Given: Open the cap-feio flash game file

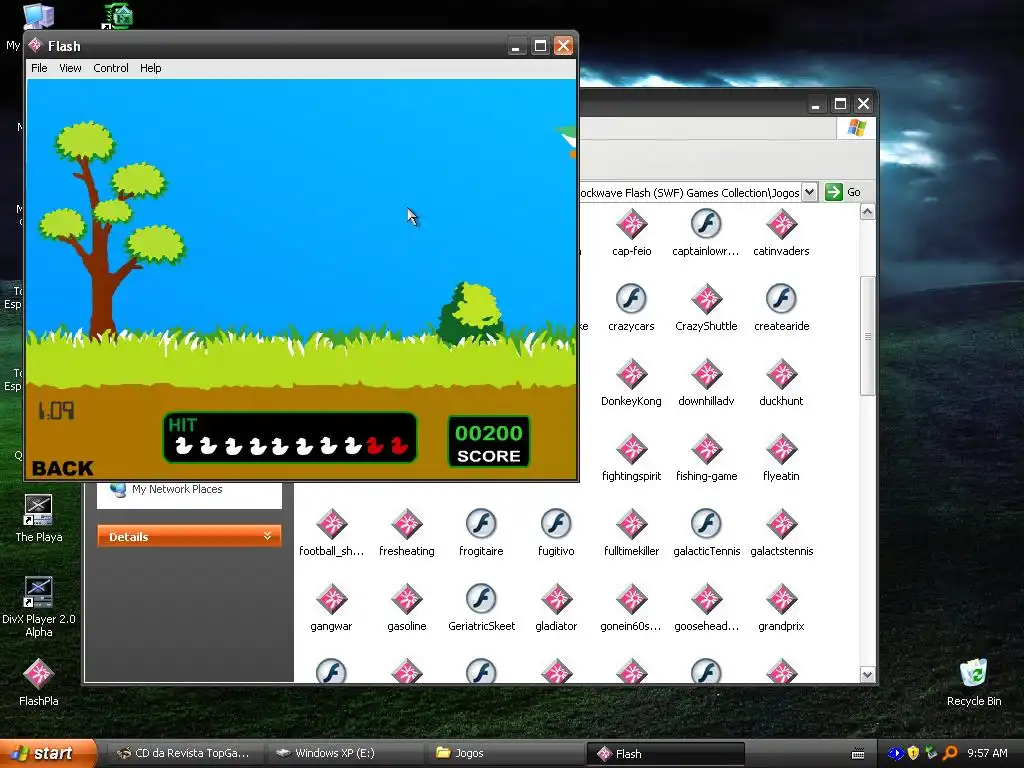Looking at the screenshot, I should click(632, 225).
